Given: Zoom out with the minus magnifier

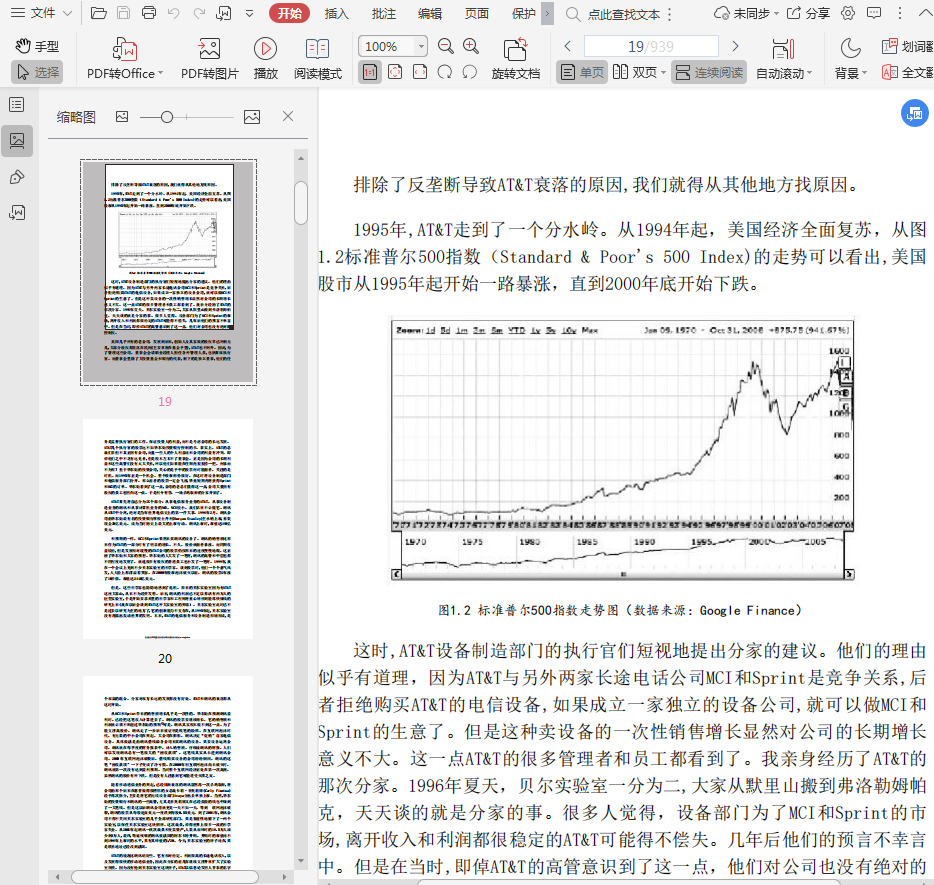Looking at the screenshot, I should coord(446,46).
